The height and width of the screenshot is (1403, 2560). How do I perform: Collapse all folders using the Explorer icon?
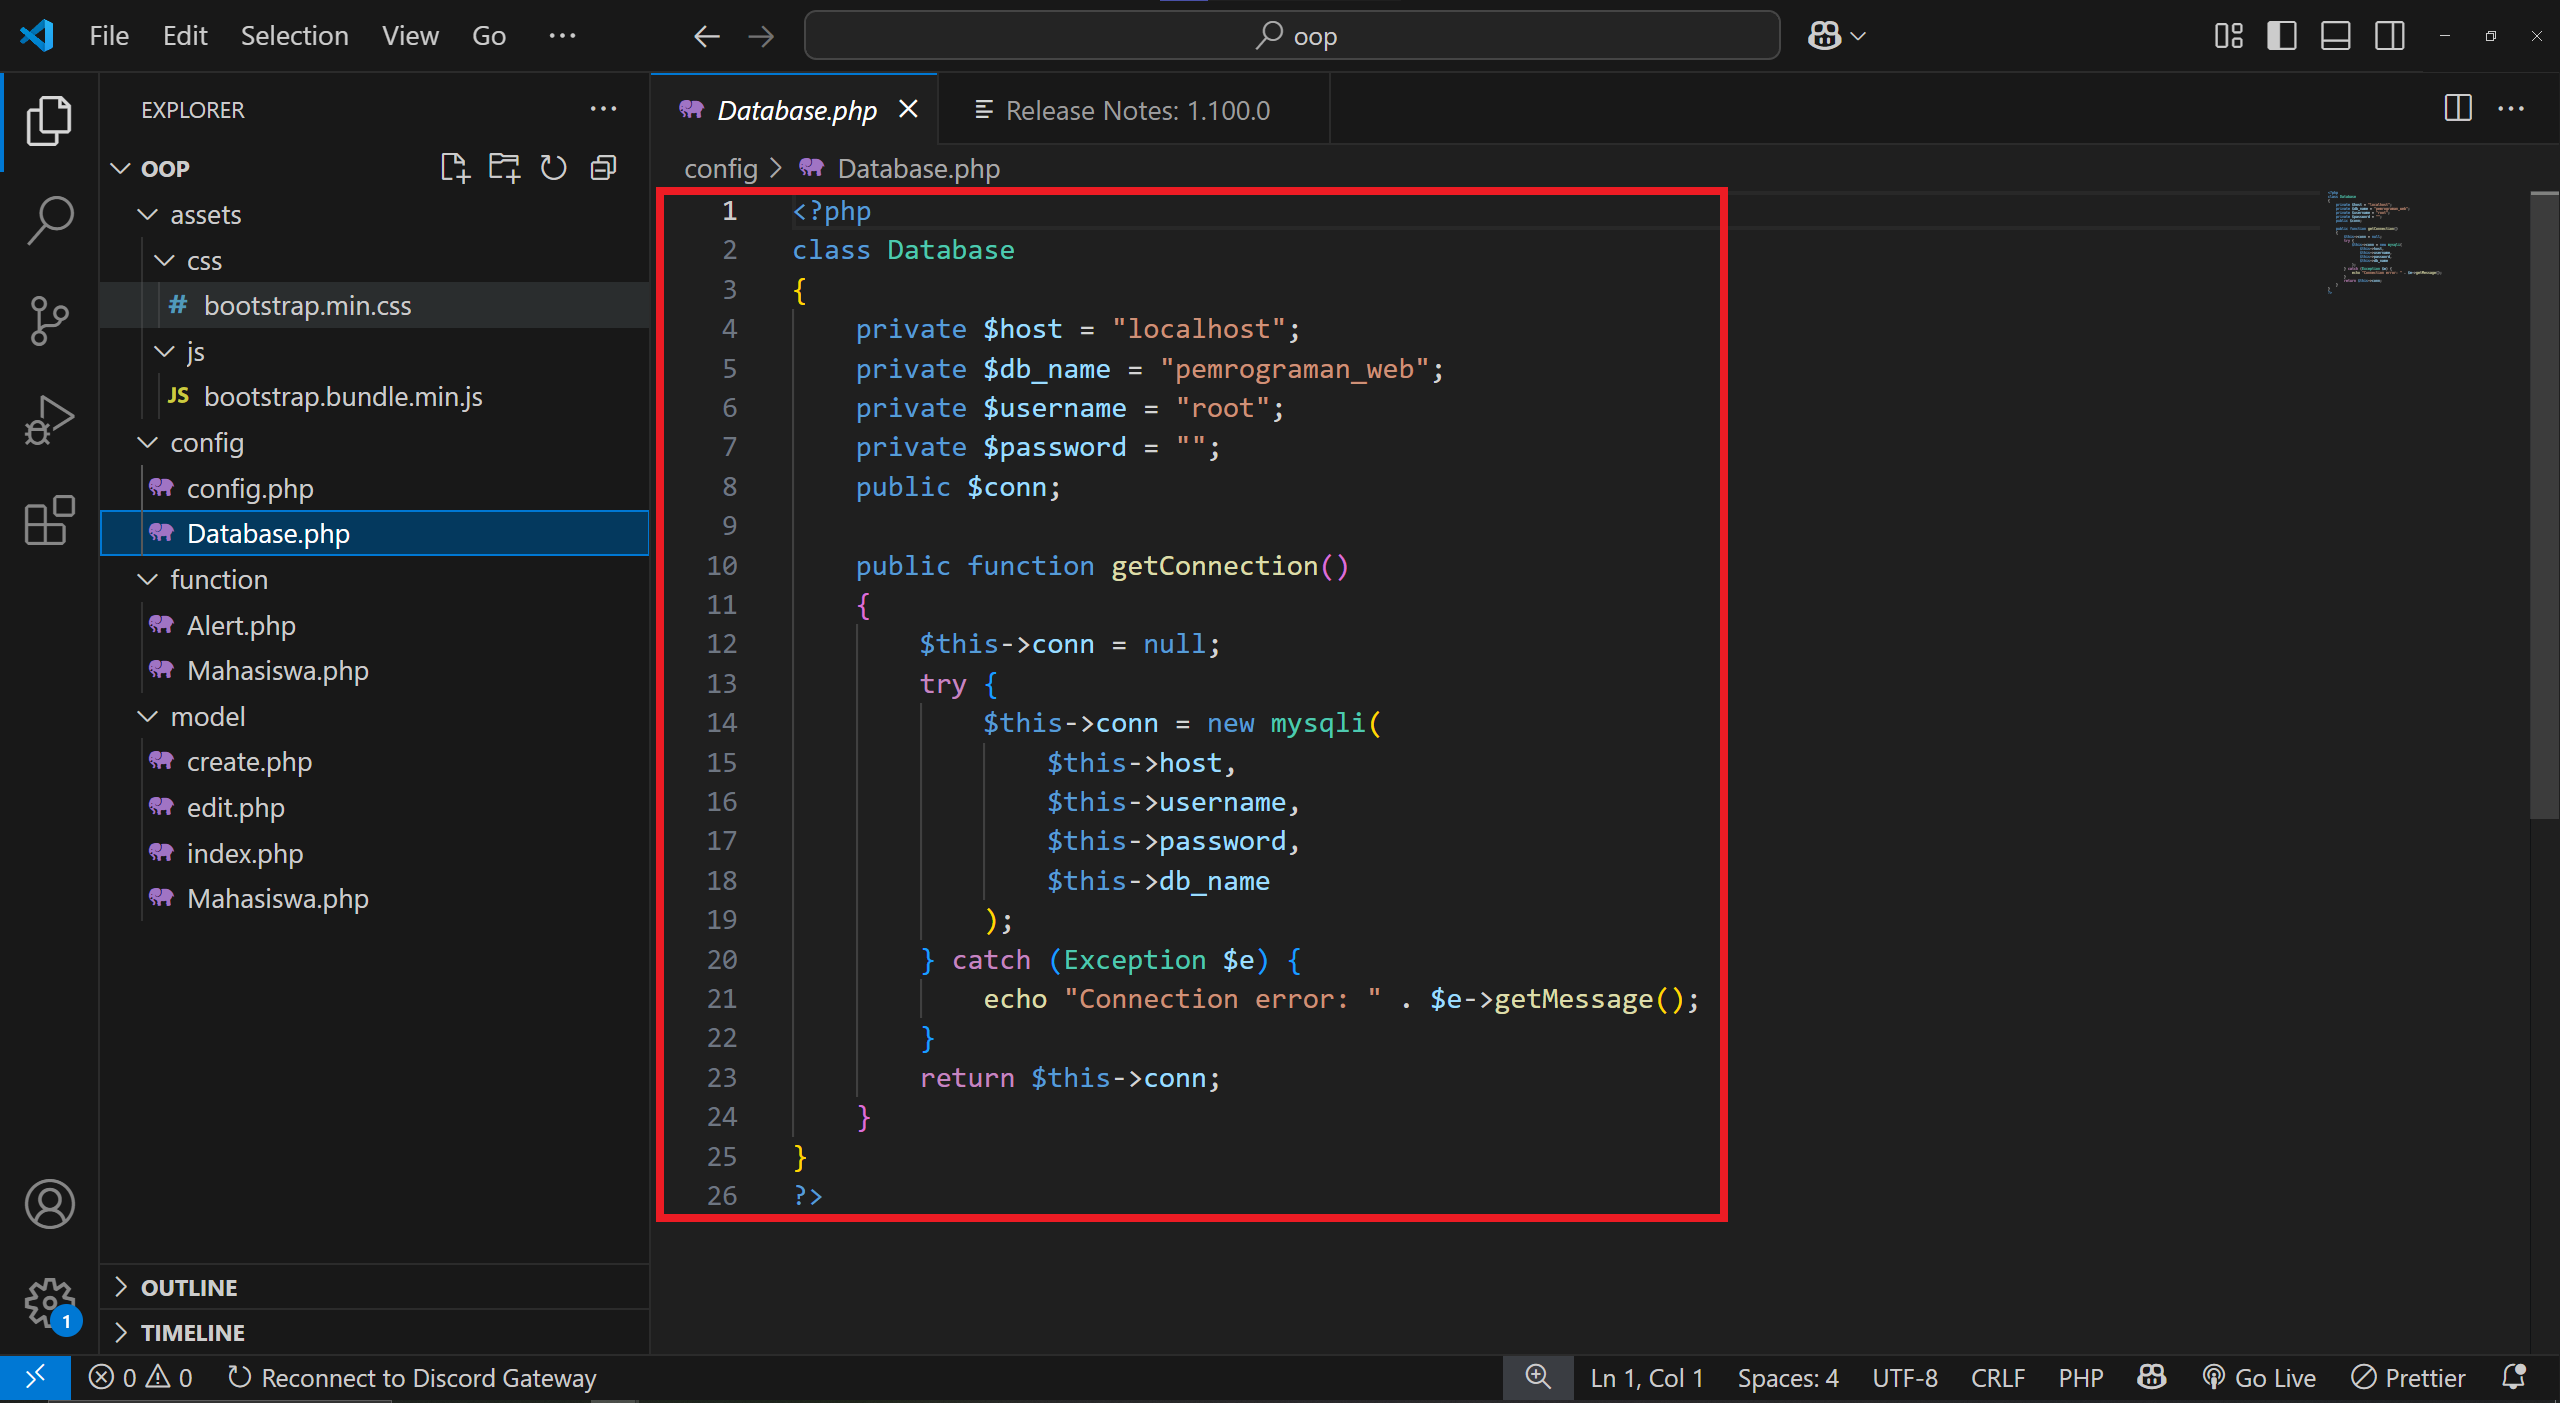point(602,168)
